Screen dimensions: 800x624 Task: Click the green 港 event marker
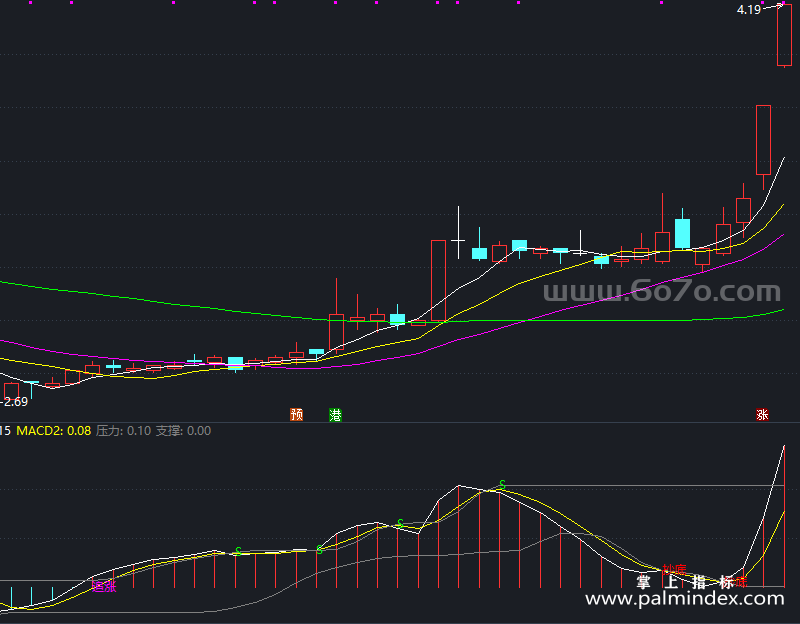pos(335,415)
